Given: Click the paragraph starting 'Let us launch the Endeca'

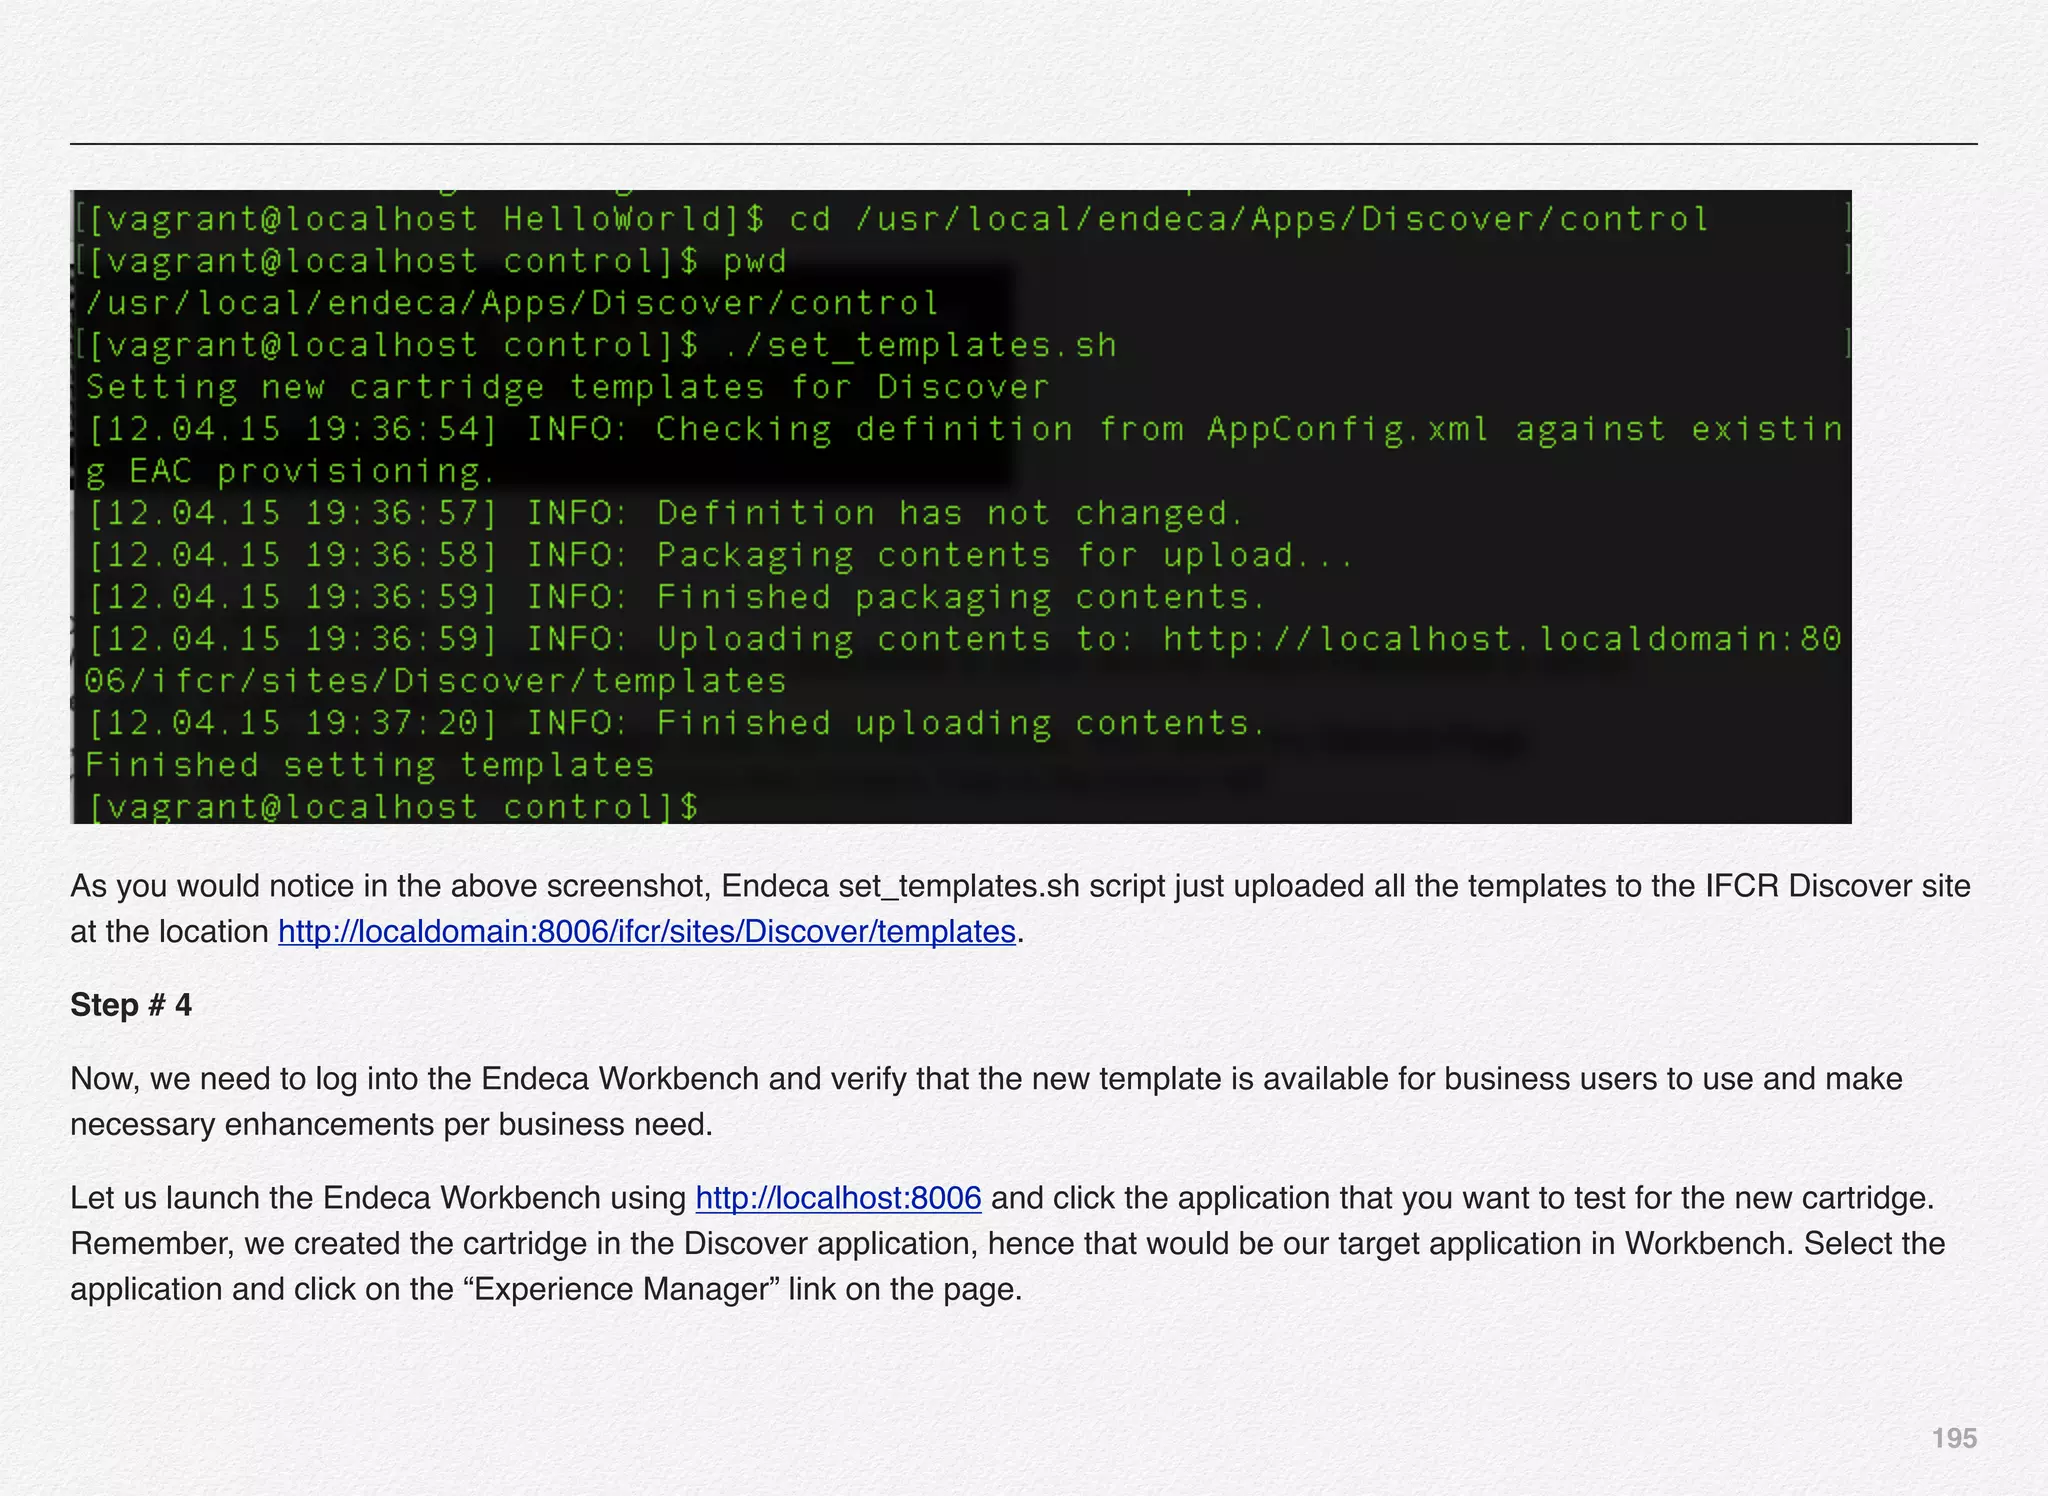Looking at the screenshot, I should (1008, 1243).
